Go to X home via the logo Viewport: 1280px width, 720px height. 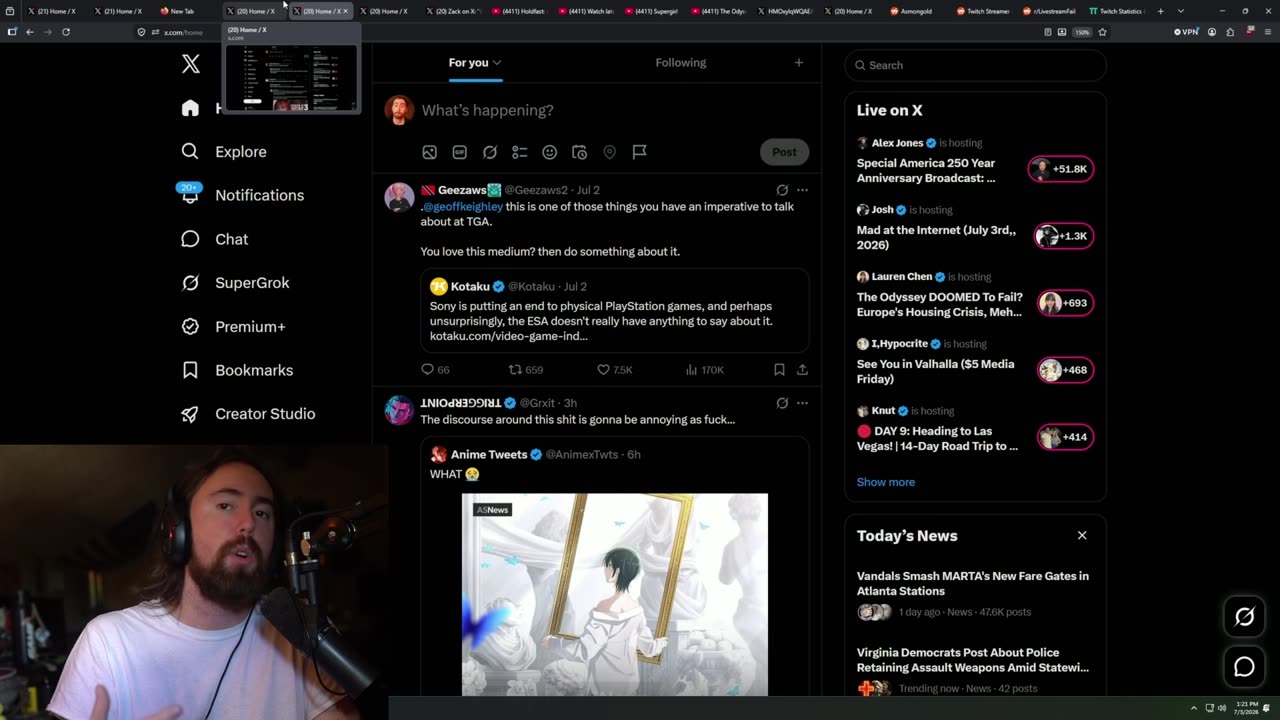pyautogui.click(x=191, y=65)
